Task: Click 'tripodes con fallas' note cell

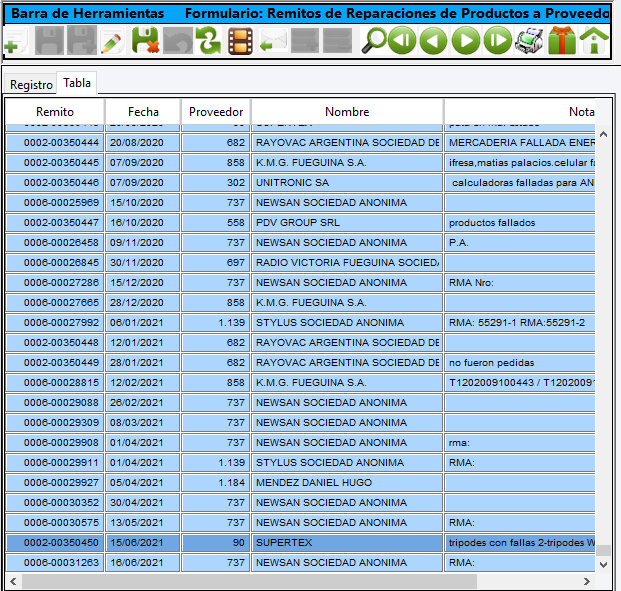Action: click(x=520, y=543)
